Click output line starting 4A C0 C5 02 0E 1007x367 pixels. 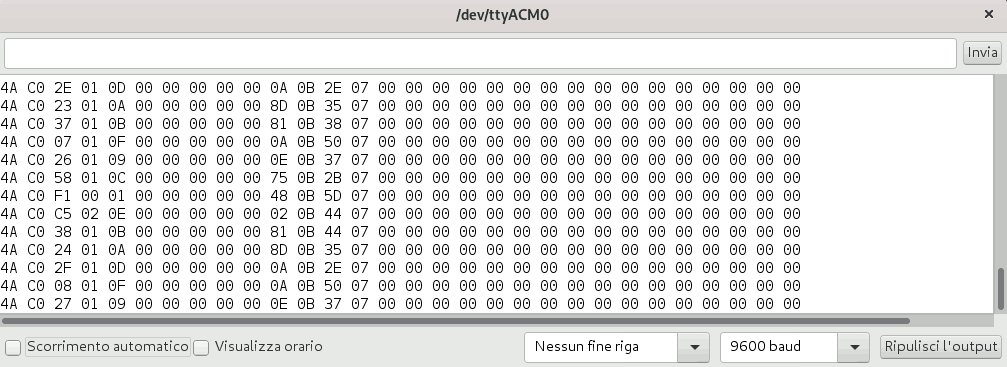point(401,213)
